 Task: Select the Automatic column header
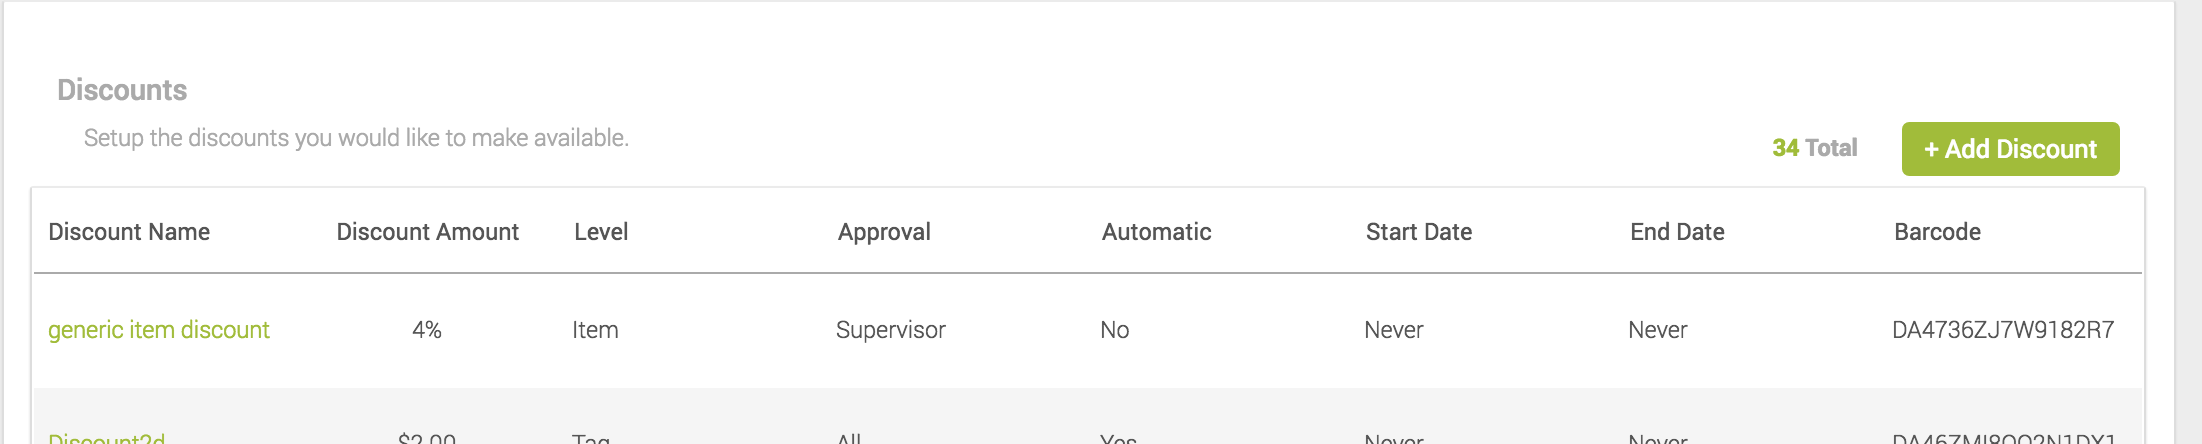click(x=1156, y=232)
